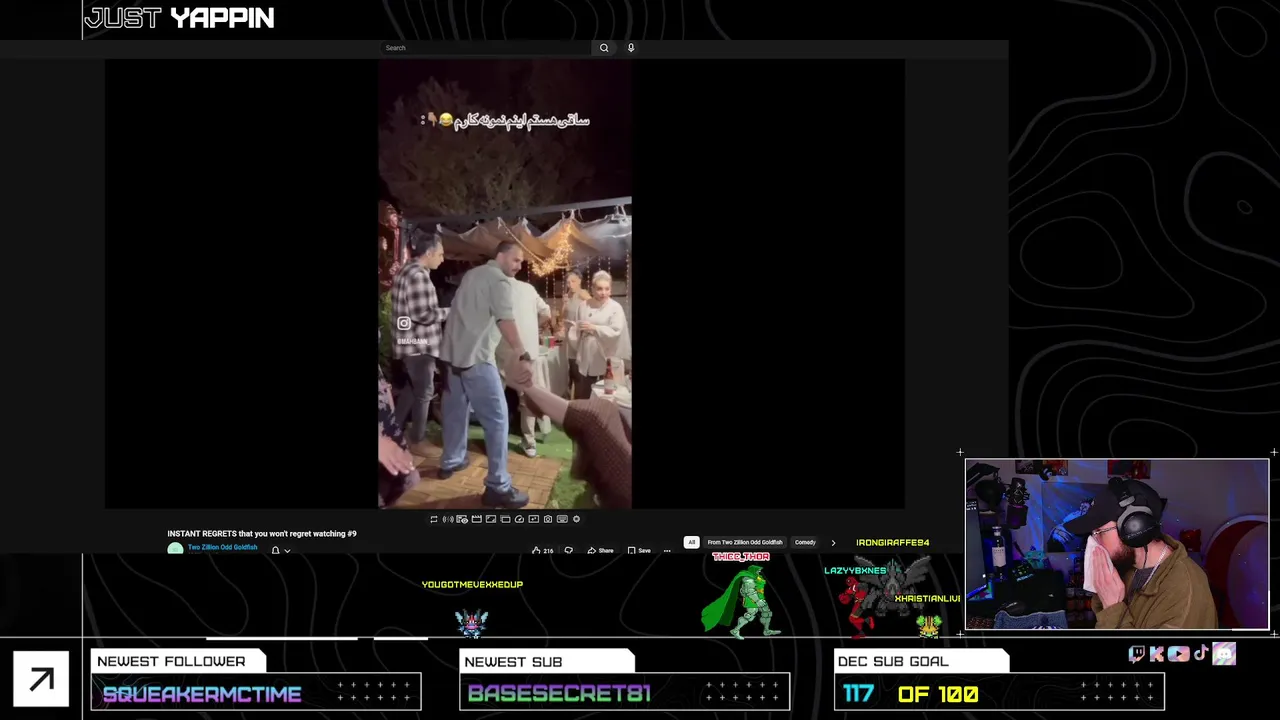Open the gear settings icon below the player
Screen dimensions: 1280x720
click(x=576, y=519)
